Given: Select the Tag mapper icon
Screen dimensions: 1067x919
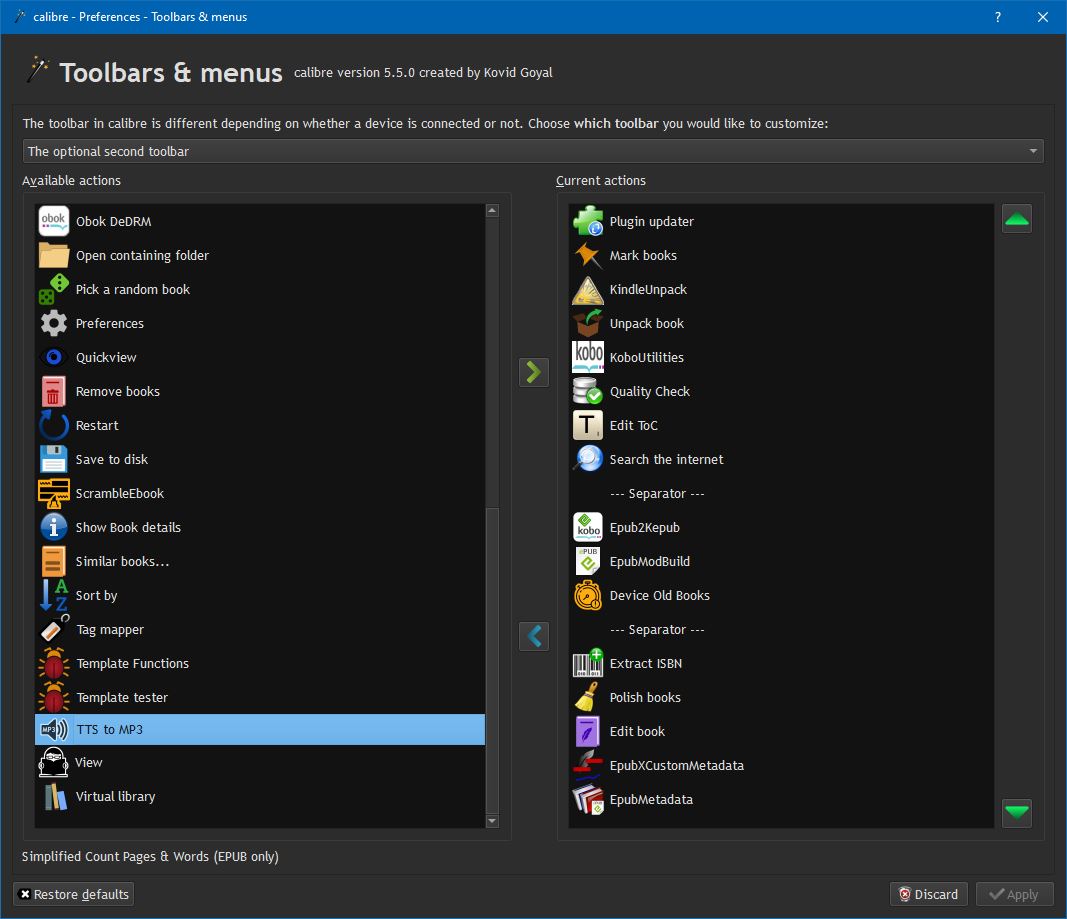Looking at the screenshot, I should (x=54, y=629).
